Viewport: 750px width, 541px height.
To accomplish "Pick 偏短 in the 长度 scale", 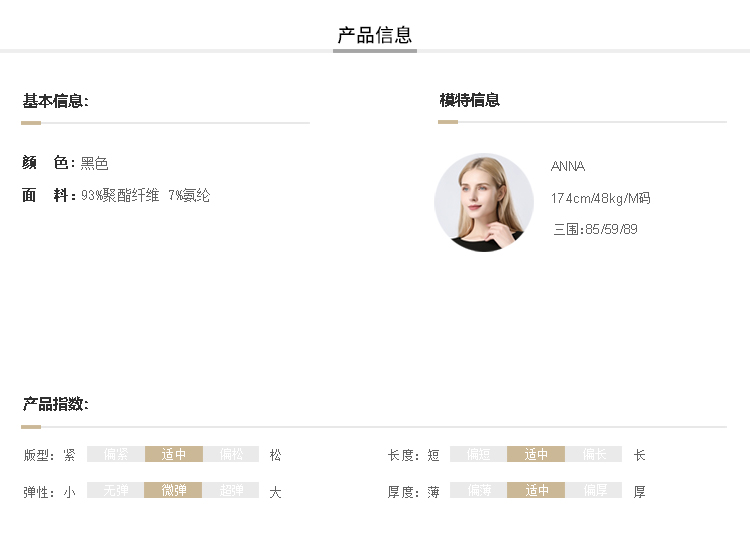I will click(x=478, y=454).
